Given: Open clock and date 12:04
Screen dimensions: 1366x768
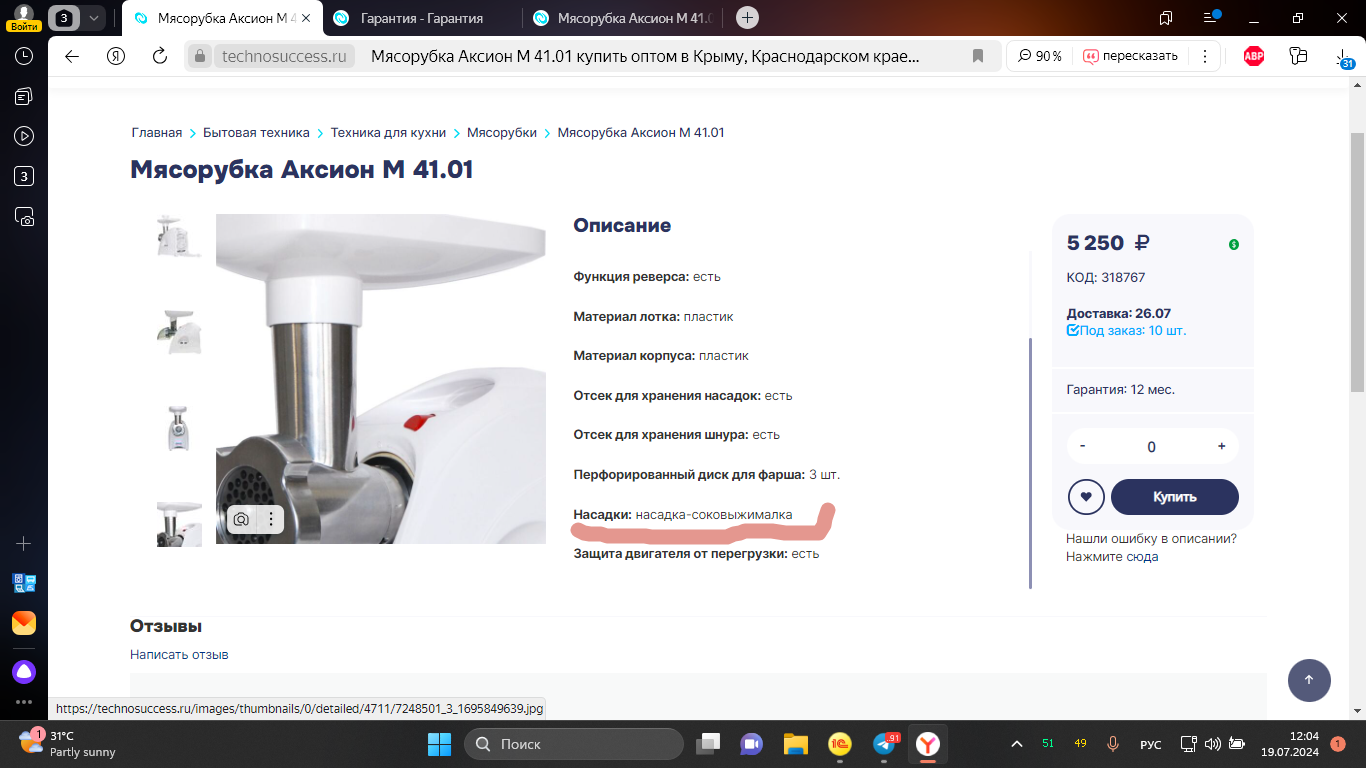Looking at the screenshot, I should (1290, 744).
